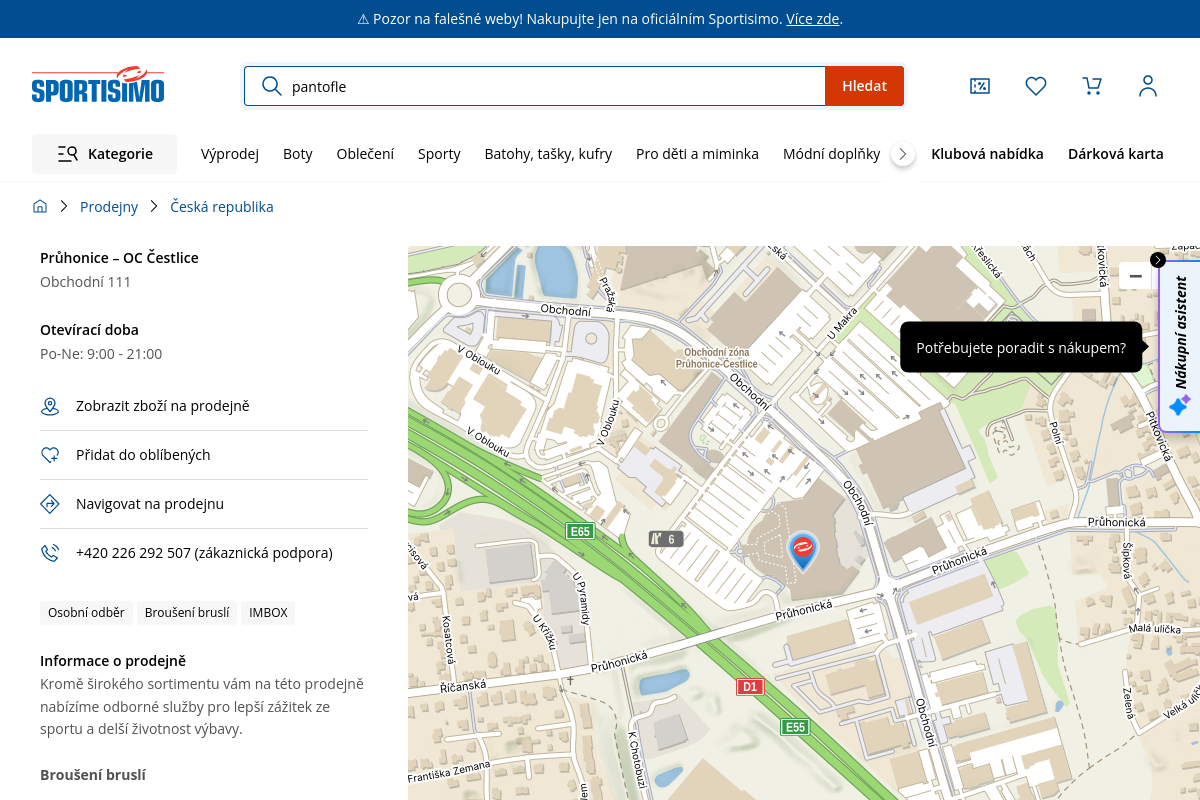1200x800 pixels.
Task: Click the Hledat search button
Action: click(x=864, y=86)
